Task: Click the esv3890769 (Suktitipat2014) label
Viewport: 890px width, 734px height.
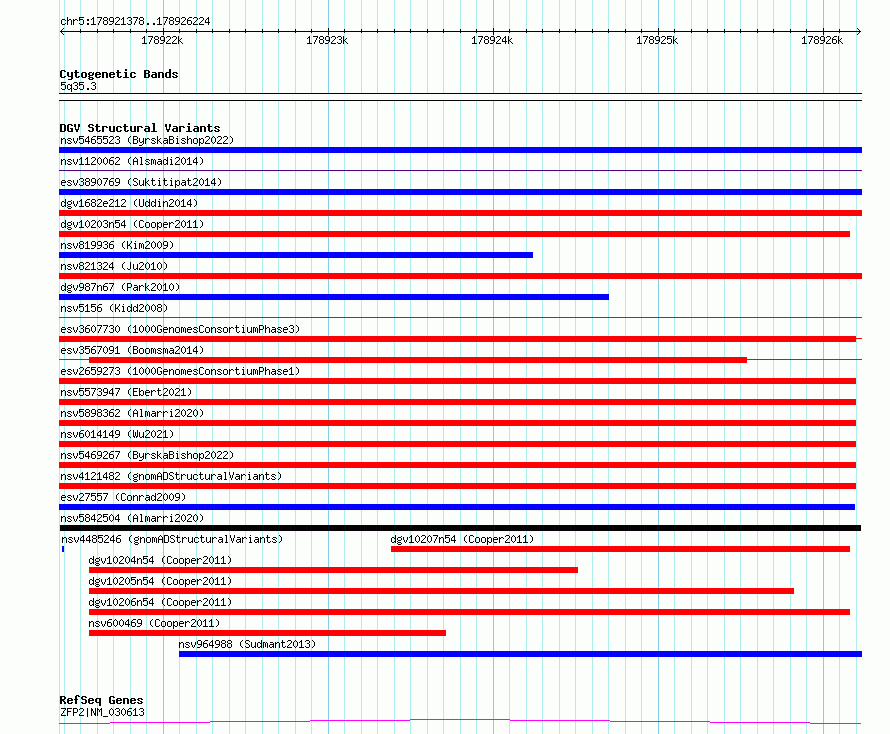Action: point(141,182)
